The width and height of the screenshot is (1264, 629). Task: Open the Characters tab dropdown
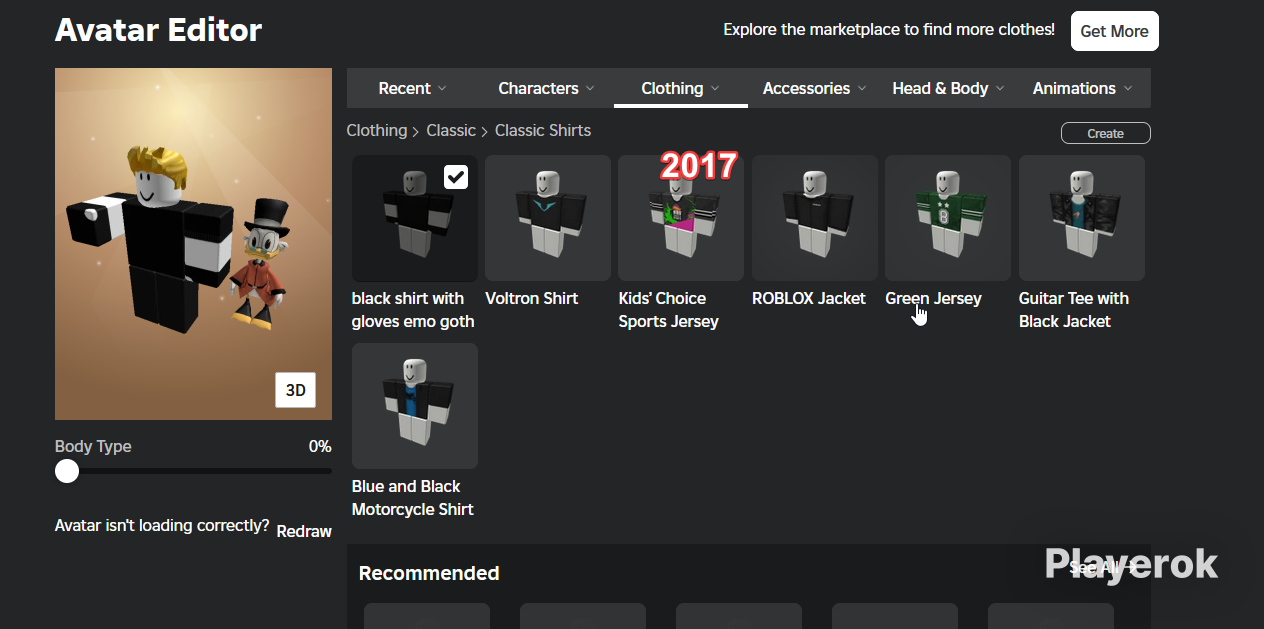coord(546,88)
